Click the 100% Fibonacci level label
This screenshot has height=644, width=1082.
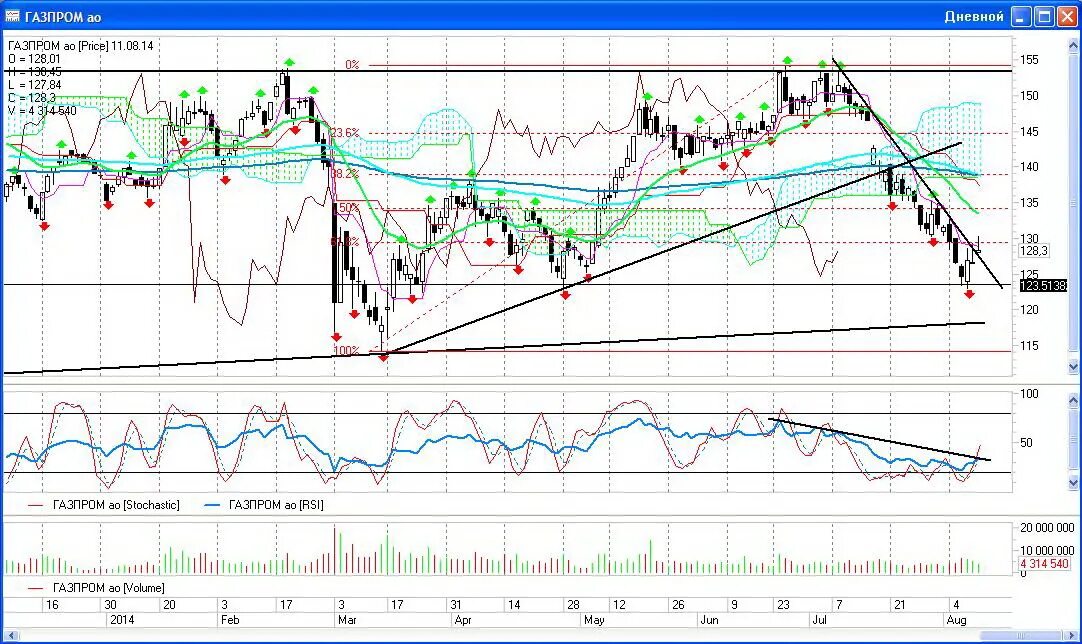(346, 351)
